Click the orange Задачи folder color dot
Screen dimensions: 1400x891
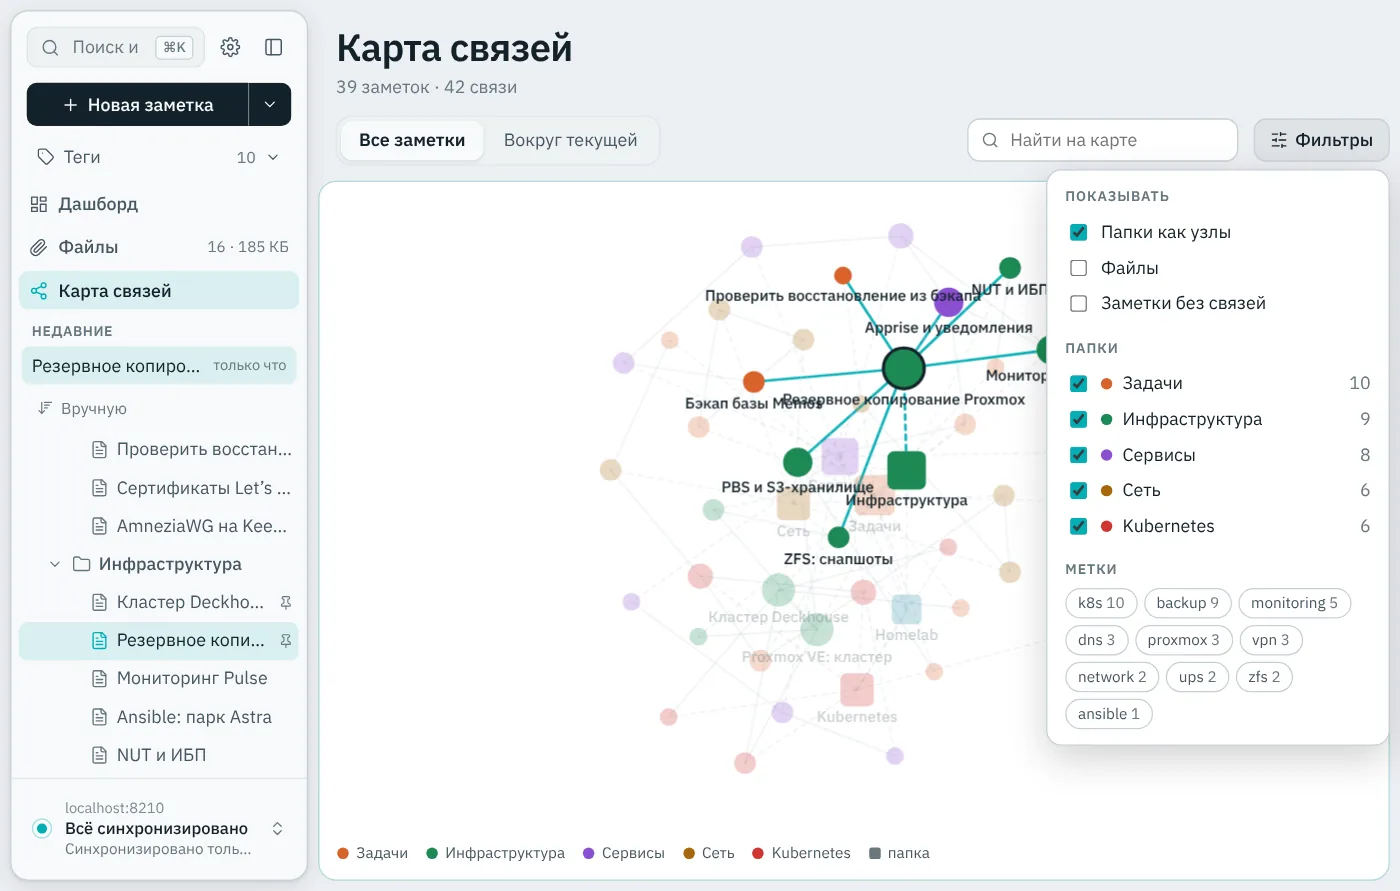(1106, 383)
